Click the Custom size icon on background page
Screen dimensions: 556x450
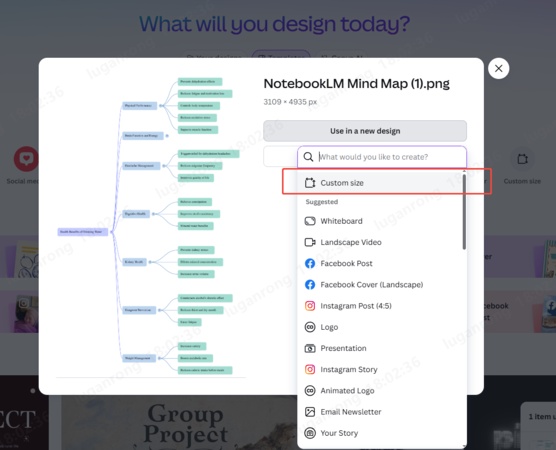coord(522,159)
